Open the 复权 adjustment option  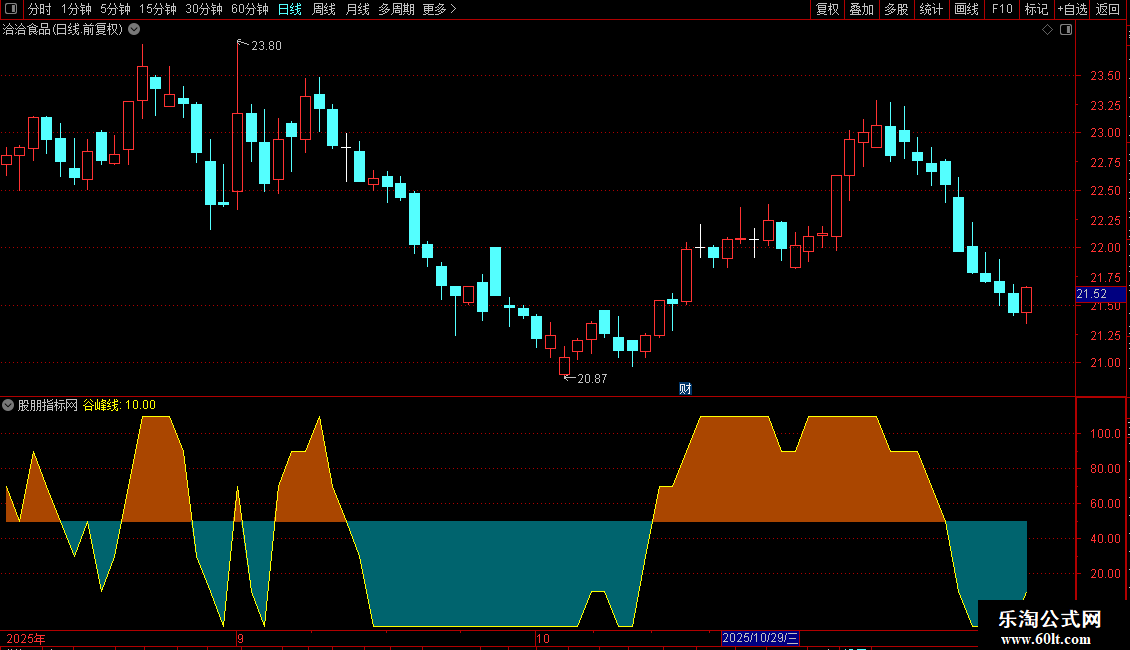(x=827, y=9)
